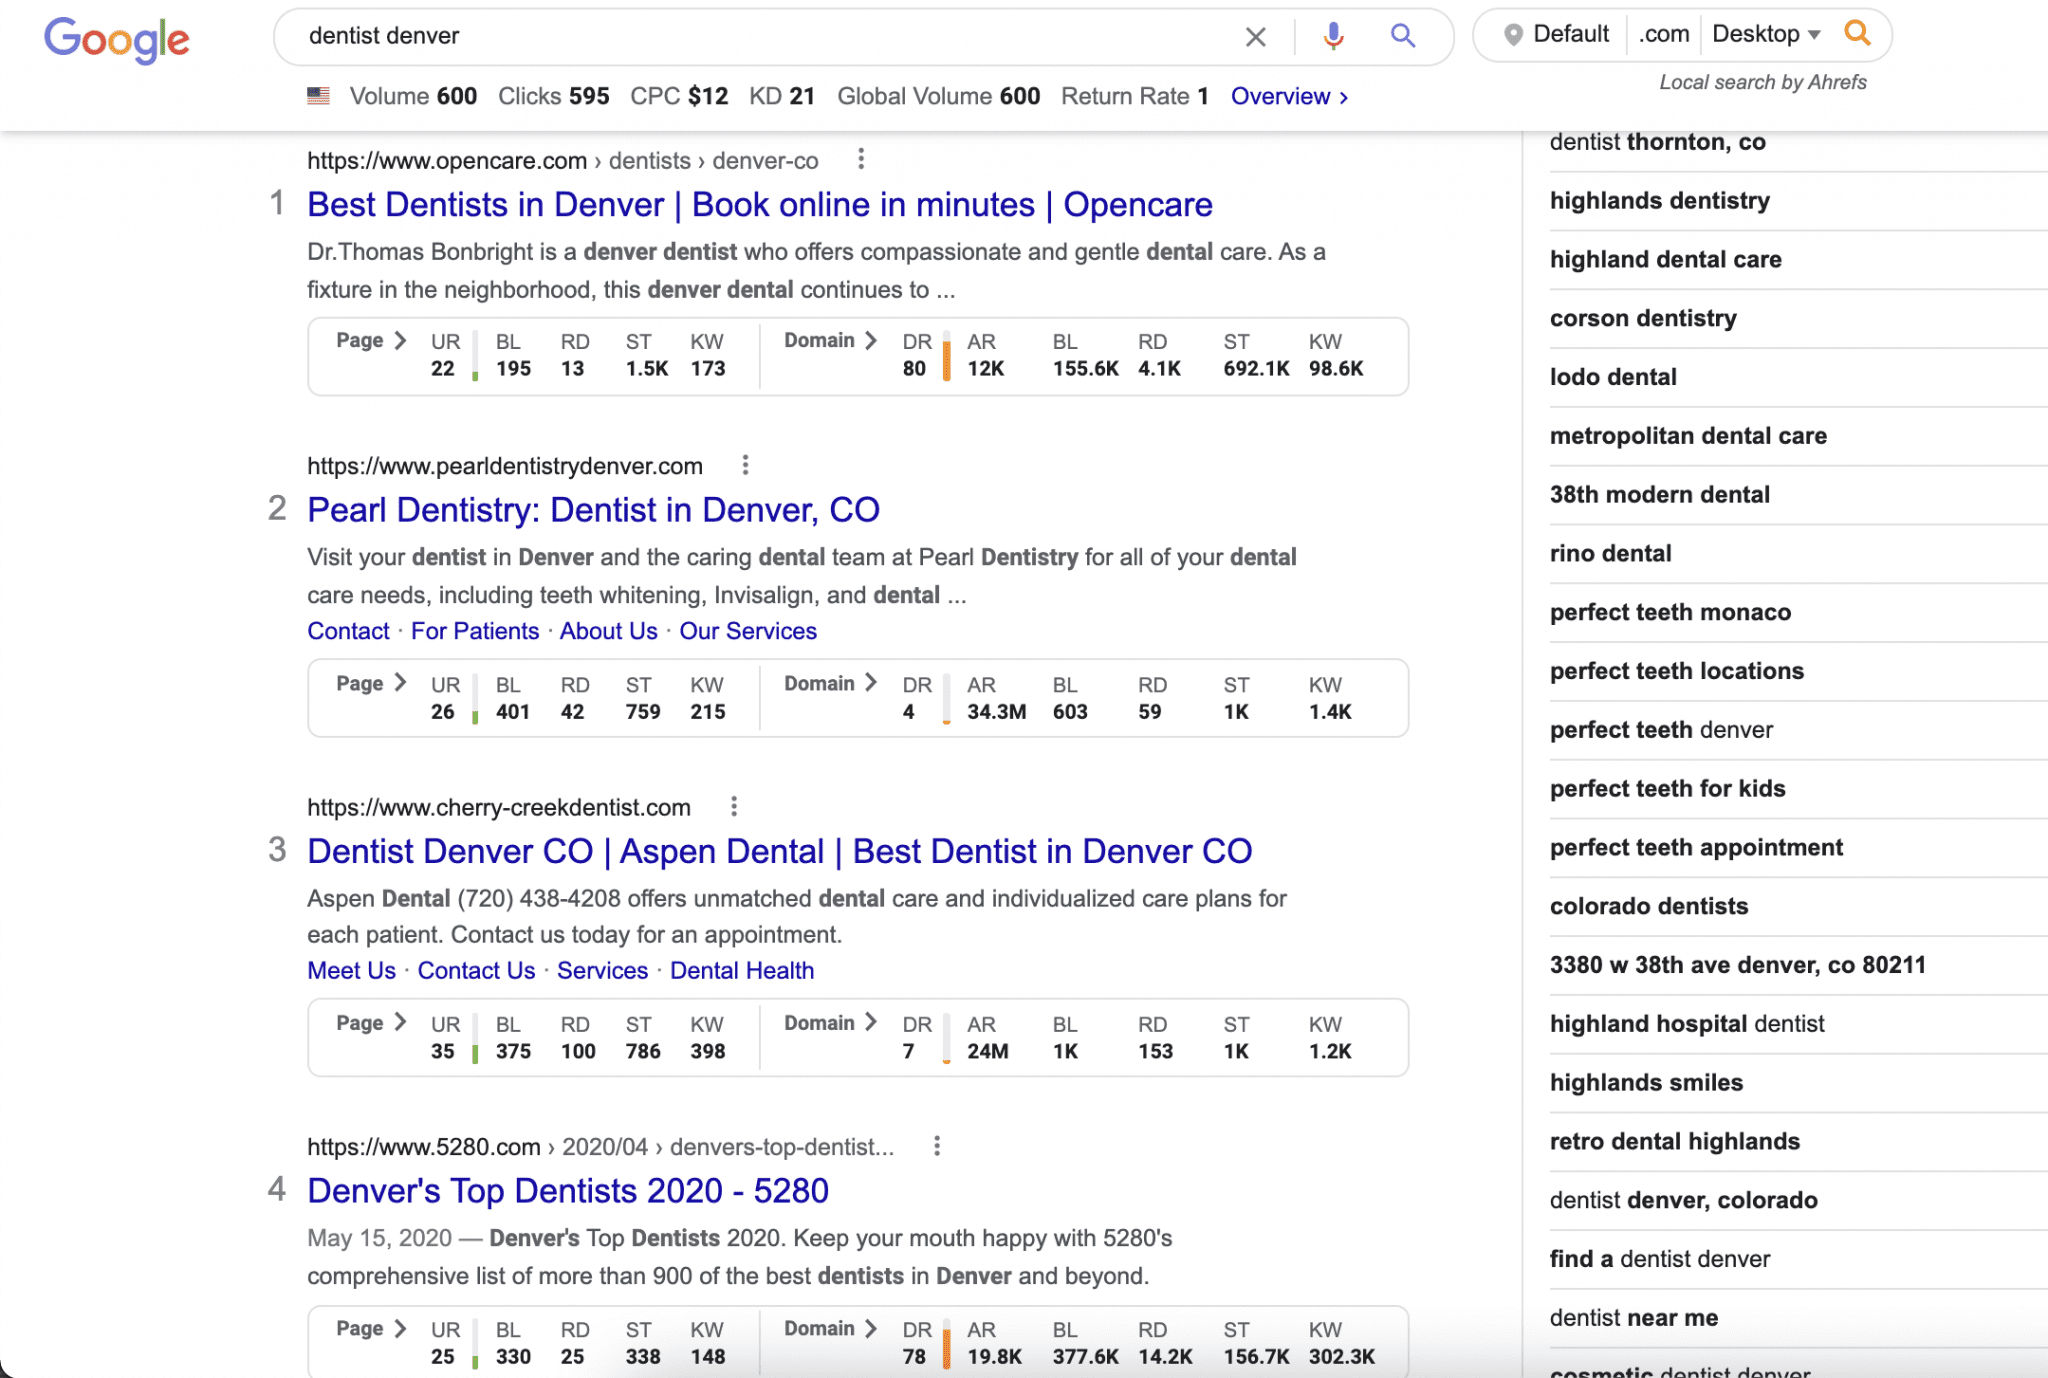Expand Domain metrics for 5280 result
Image resolution: width=2048 pixels, height=1378 pixels.
[x=830, y=1328]
